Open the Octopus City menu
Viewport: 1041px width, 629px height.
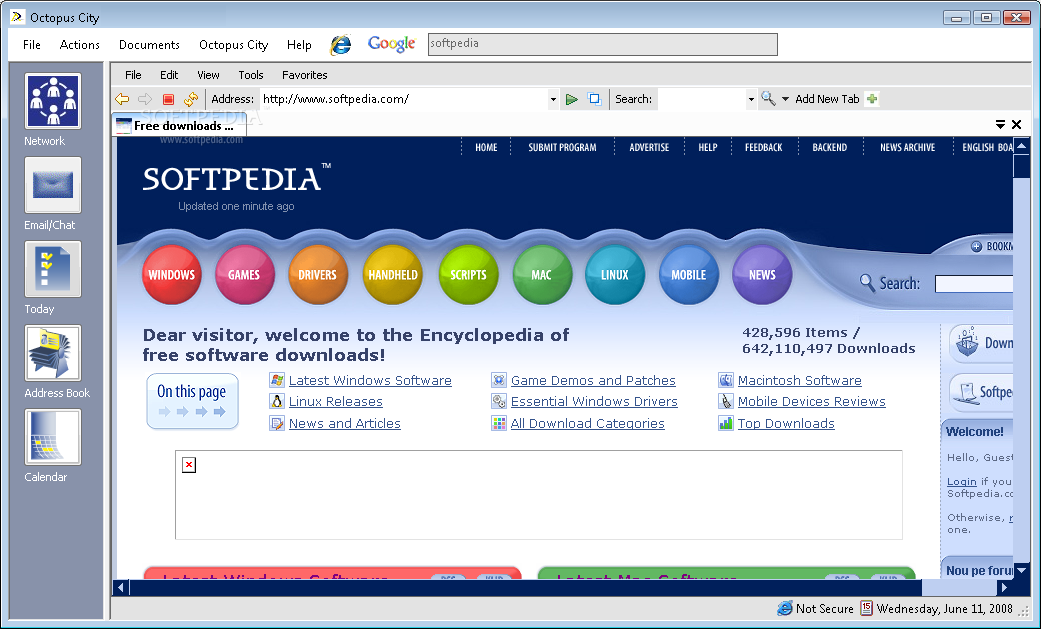[234, 45]
